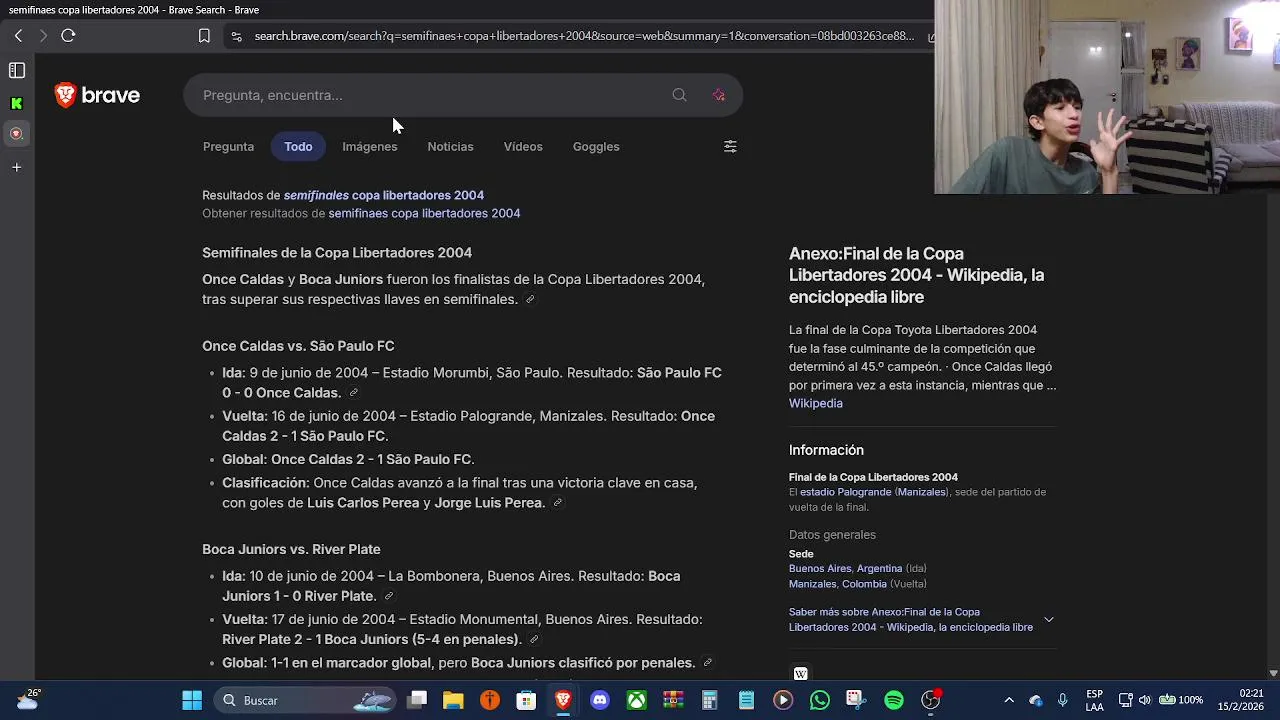Open the 'Colombia' link in Sede
This screenshot has height=720, width=1280.
(864, 584)
